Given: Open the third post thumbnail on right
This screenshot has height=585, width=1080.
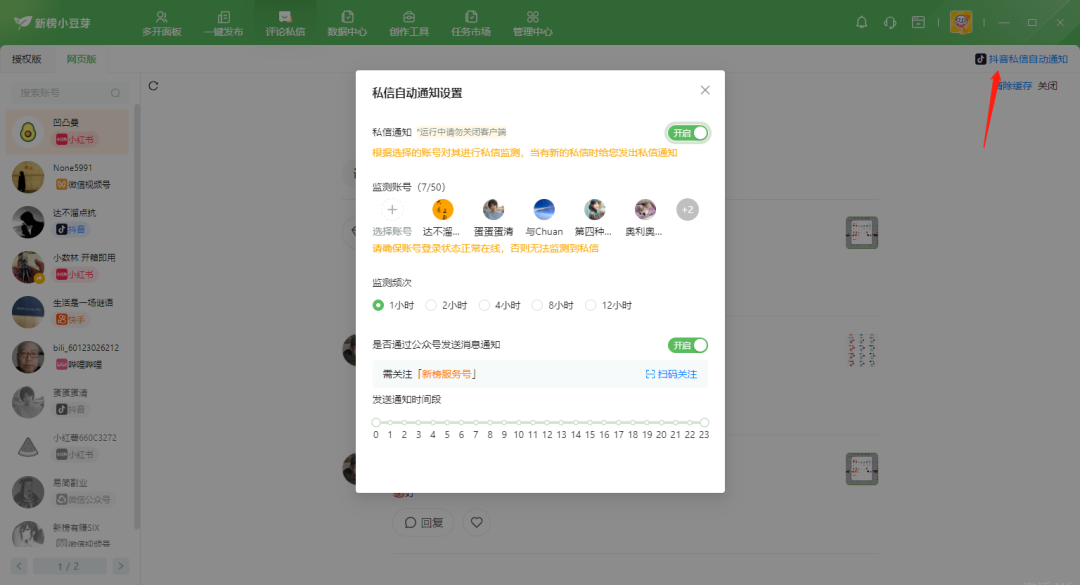Looking at the screenshot, I should [x=862, y=469].
